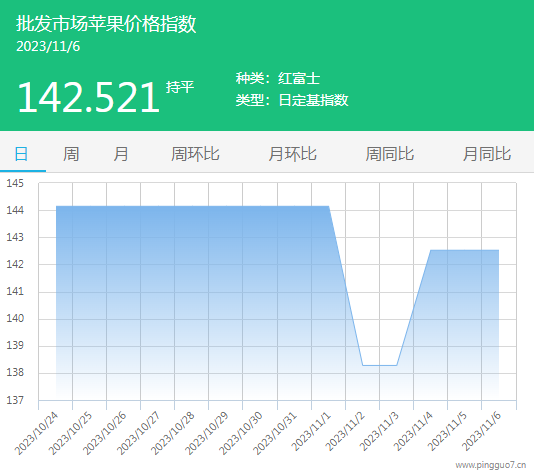This screenshot has height=476, width=534.
Task: Open the 月环比 month-over-month tab
Action: point(293,154)
